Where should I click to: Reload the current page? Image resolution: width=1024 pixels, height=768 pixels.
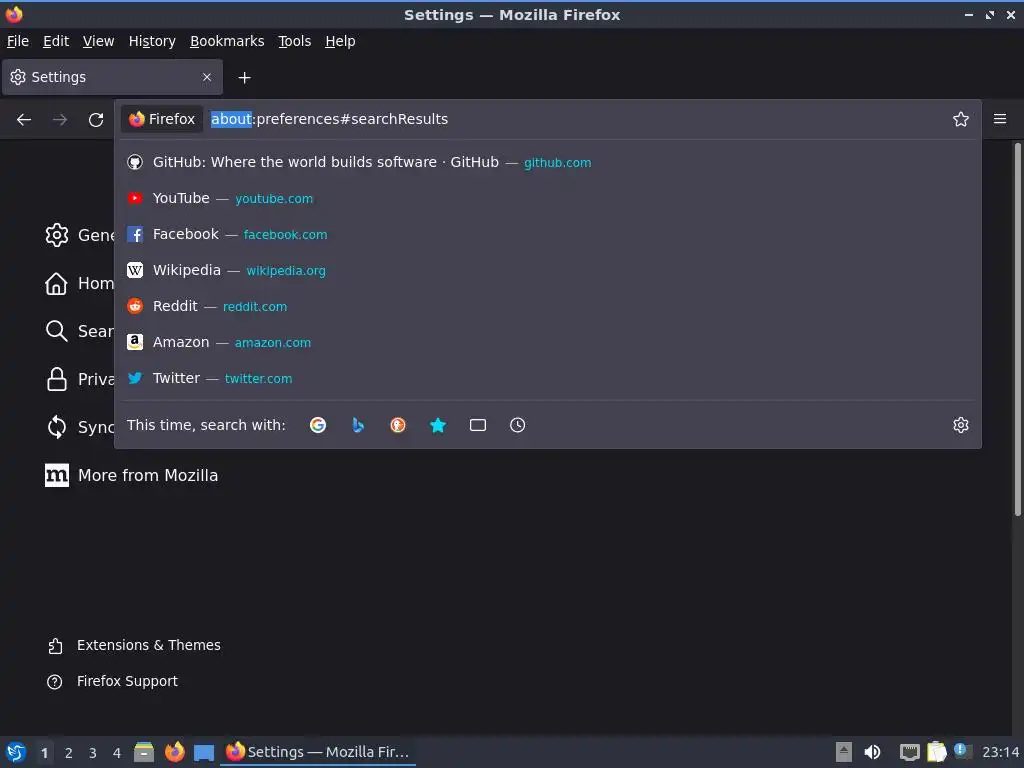96,120
